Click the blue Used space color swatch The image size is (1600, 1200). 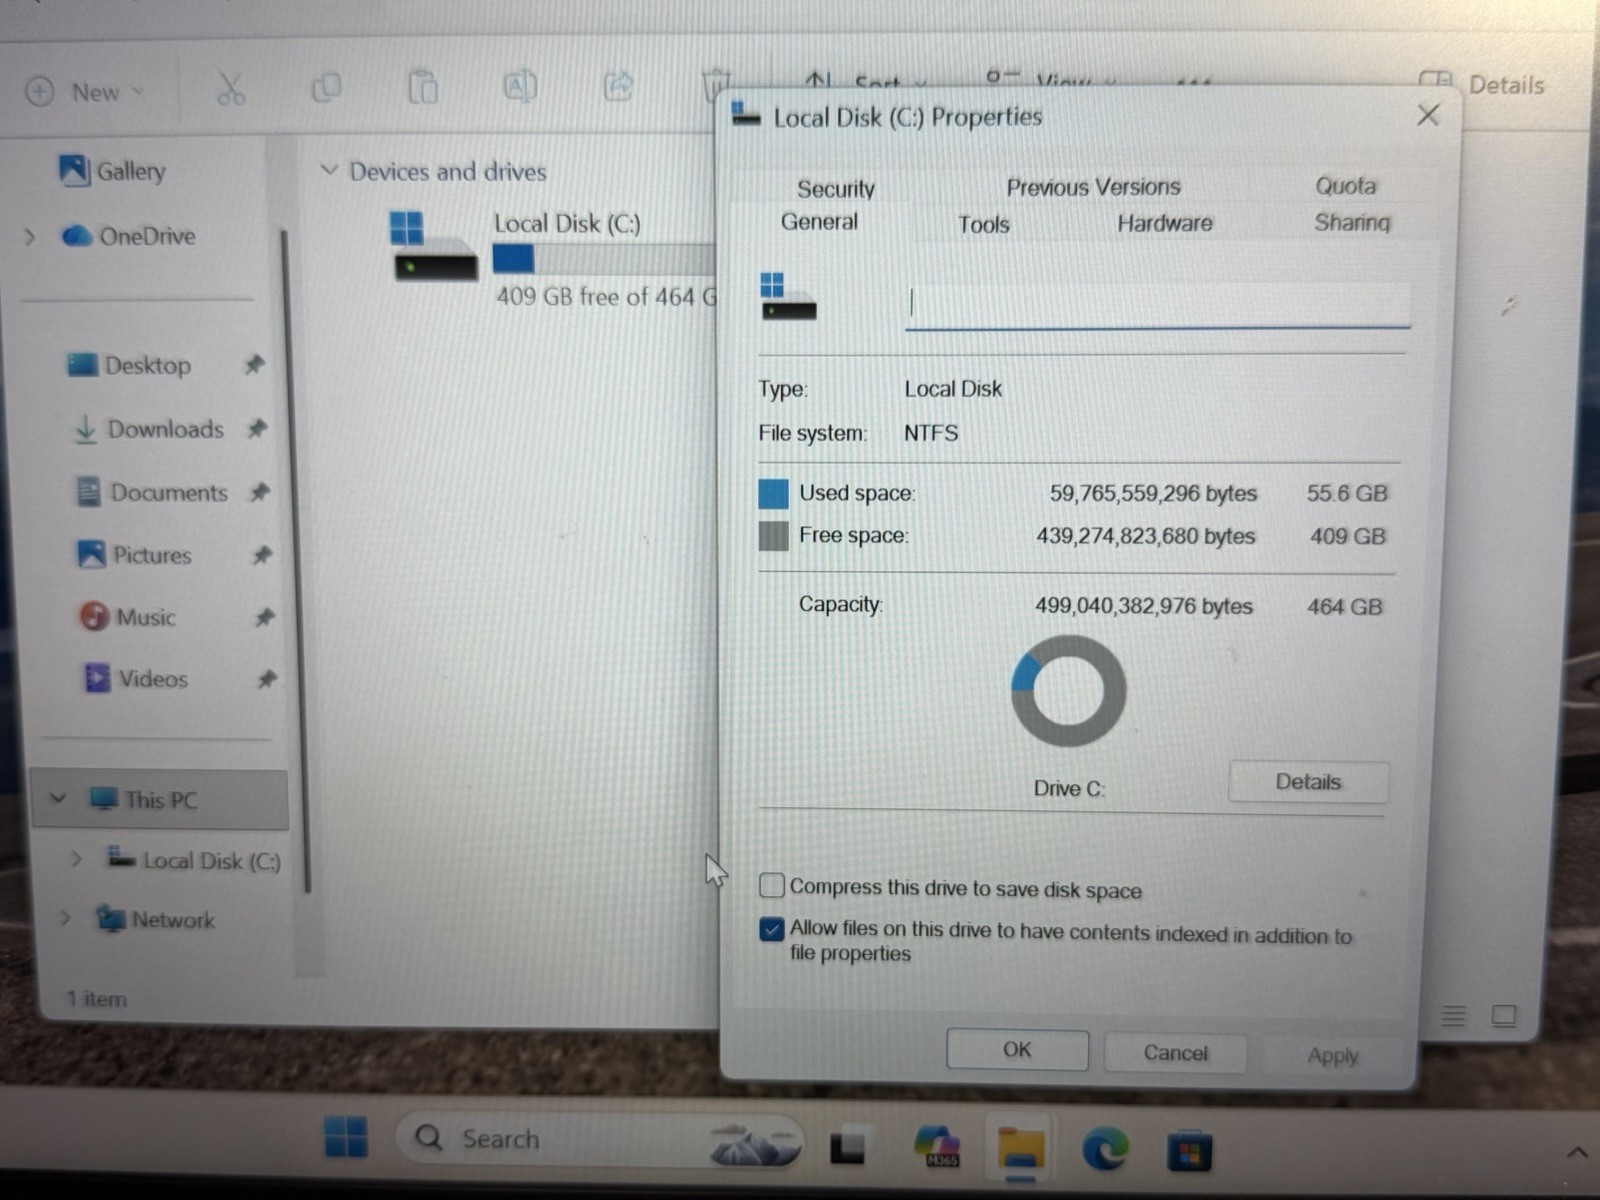(773, 493)
